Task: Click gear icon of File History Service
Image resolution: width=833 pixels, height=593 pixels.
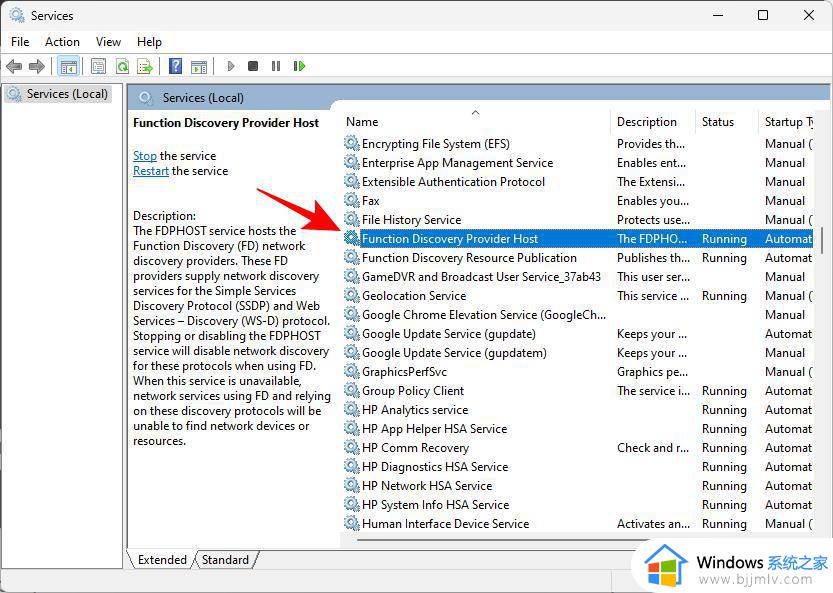Action: pos(351,219)
